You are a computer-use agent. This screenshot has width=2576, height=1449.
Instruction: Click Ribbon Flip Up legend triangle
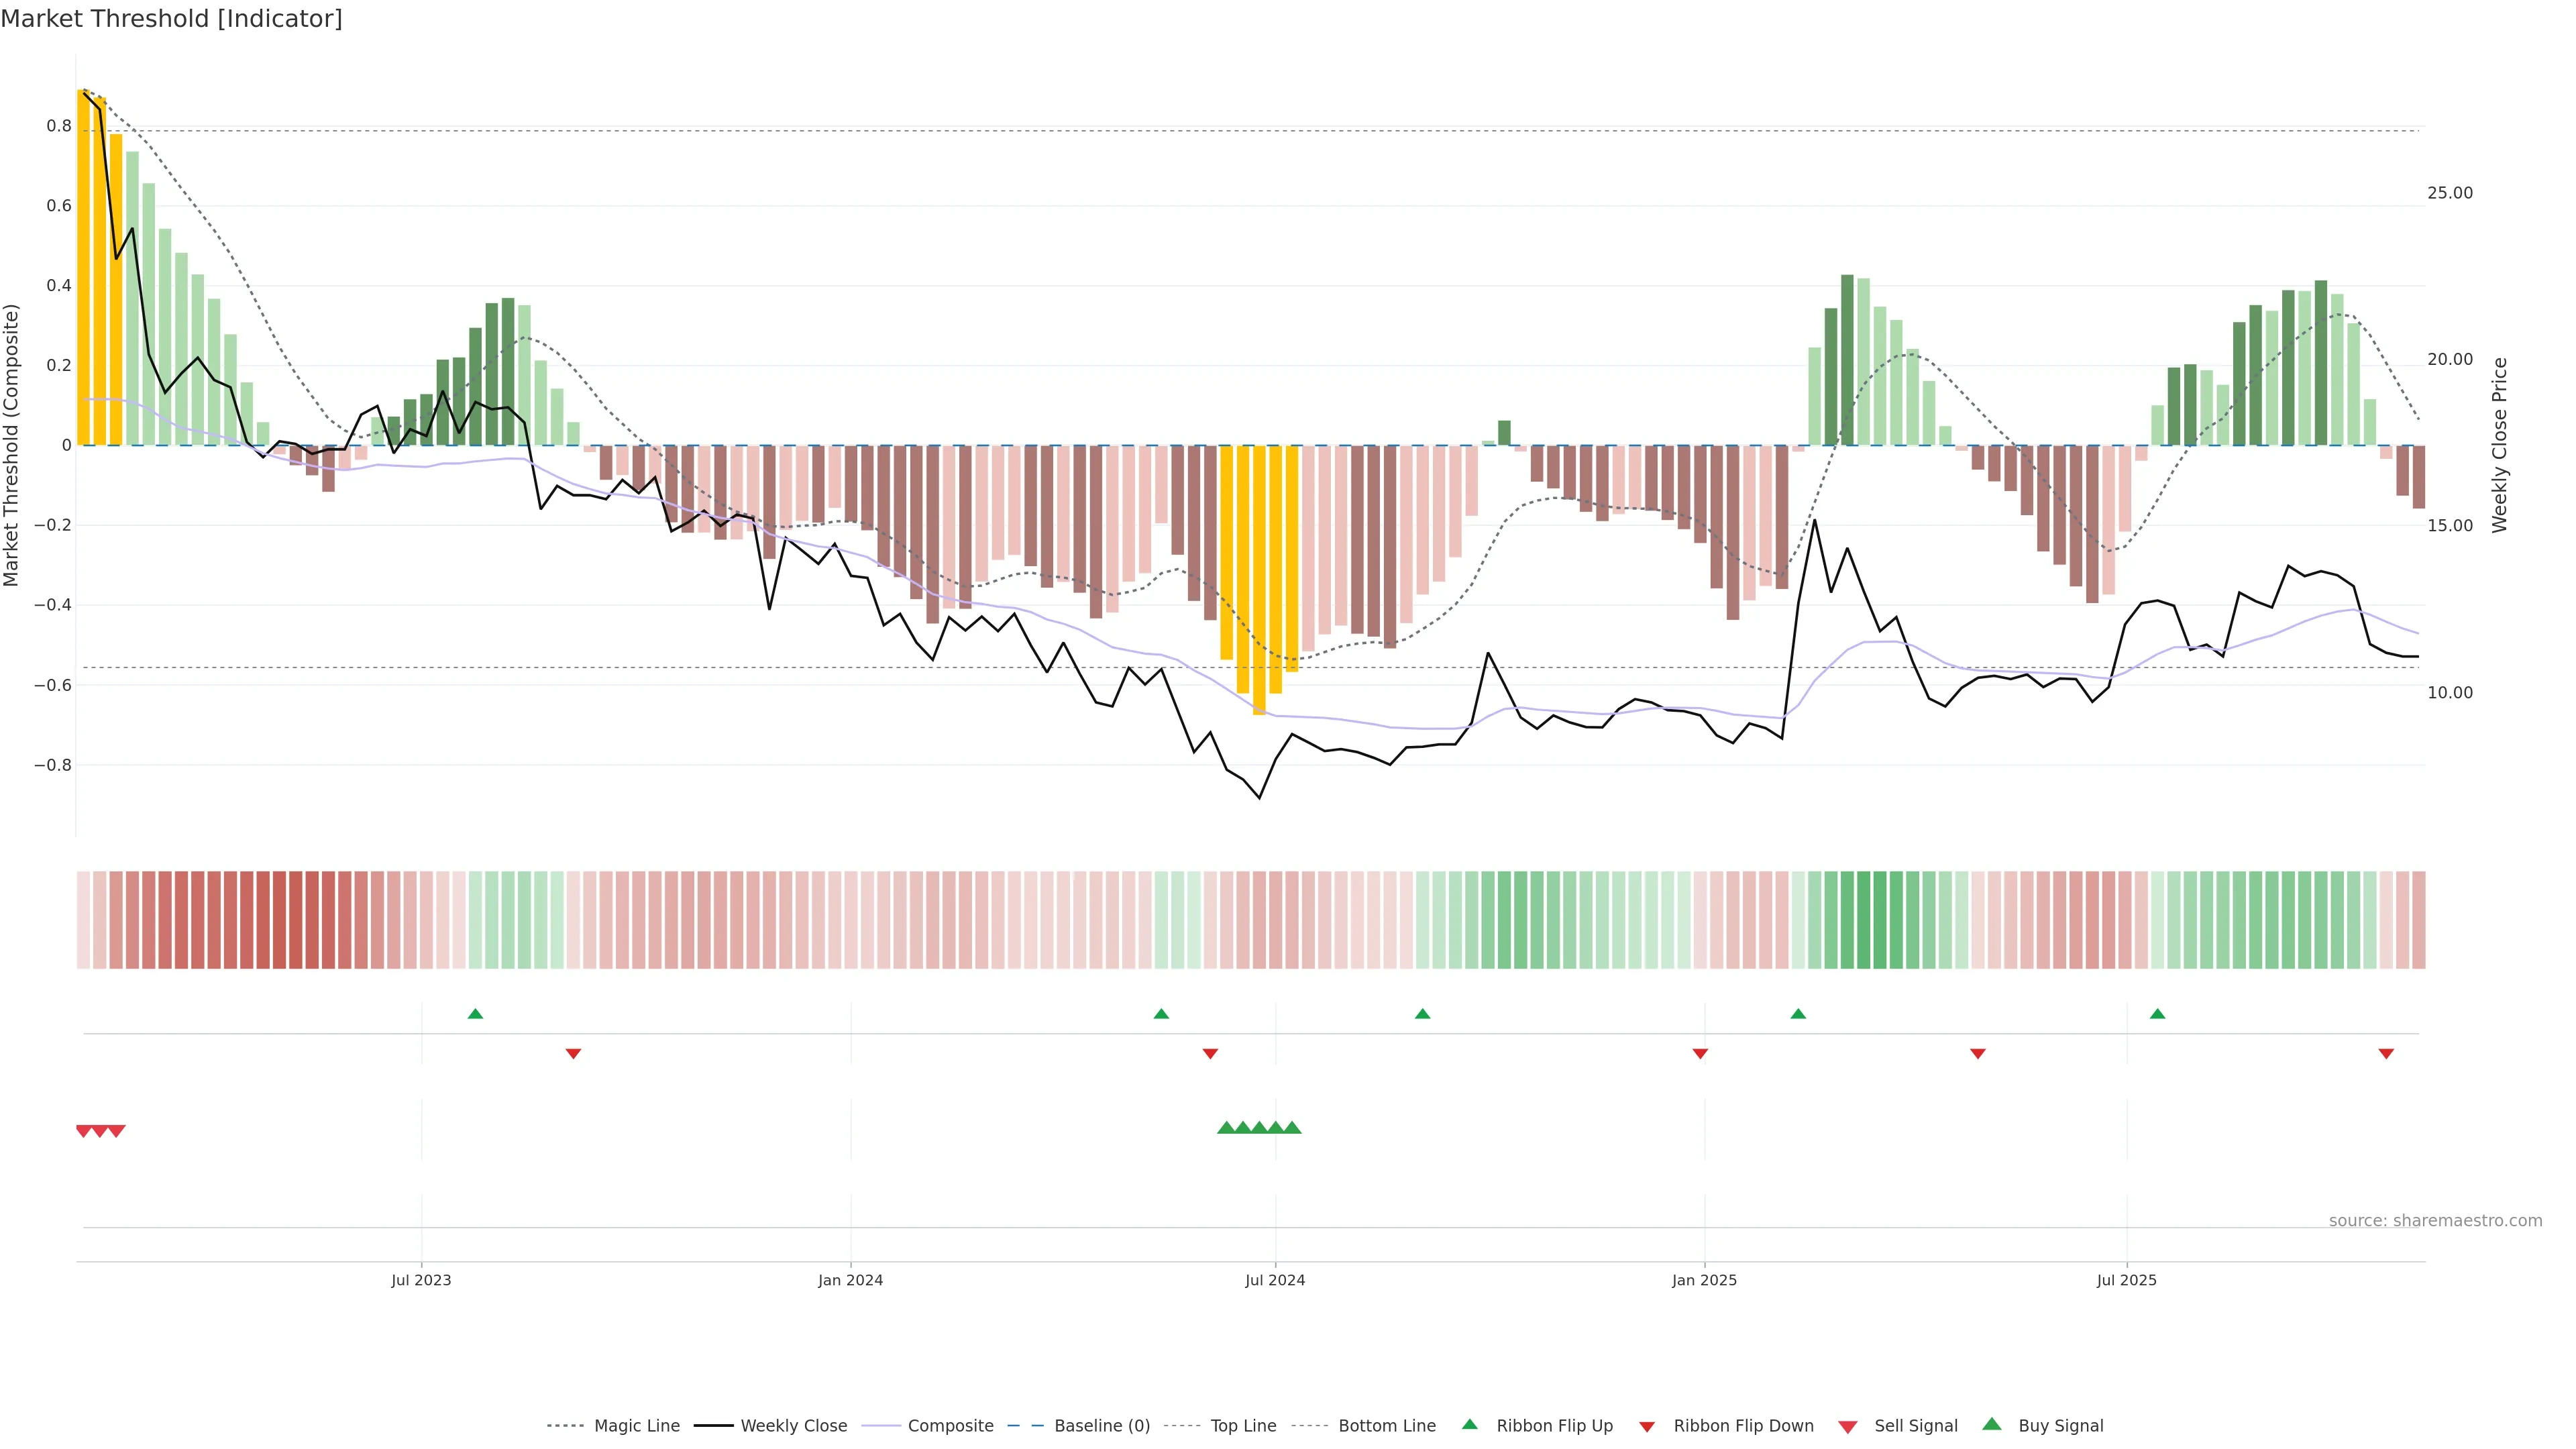coord(1469,1424)
